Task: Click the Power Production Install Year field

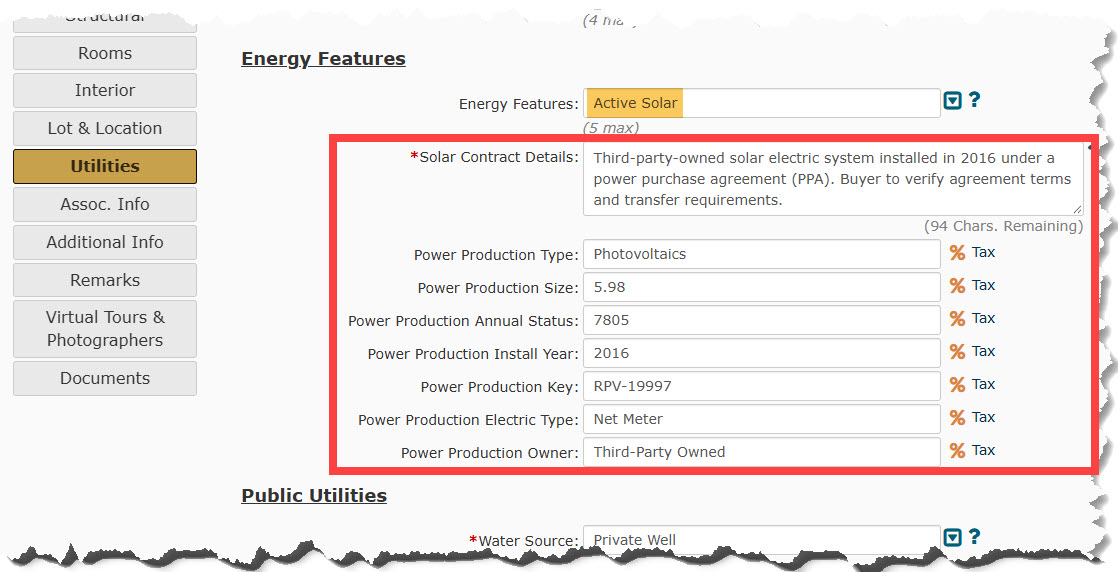Action: tap(761, 353)
